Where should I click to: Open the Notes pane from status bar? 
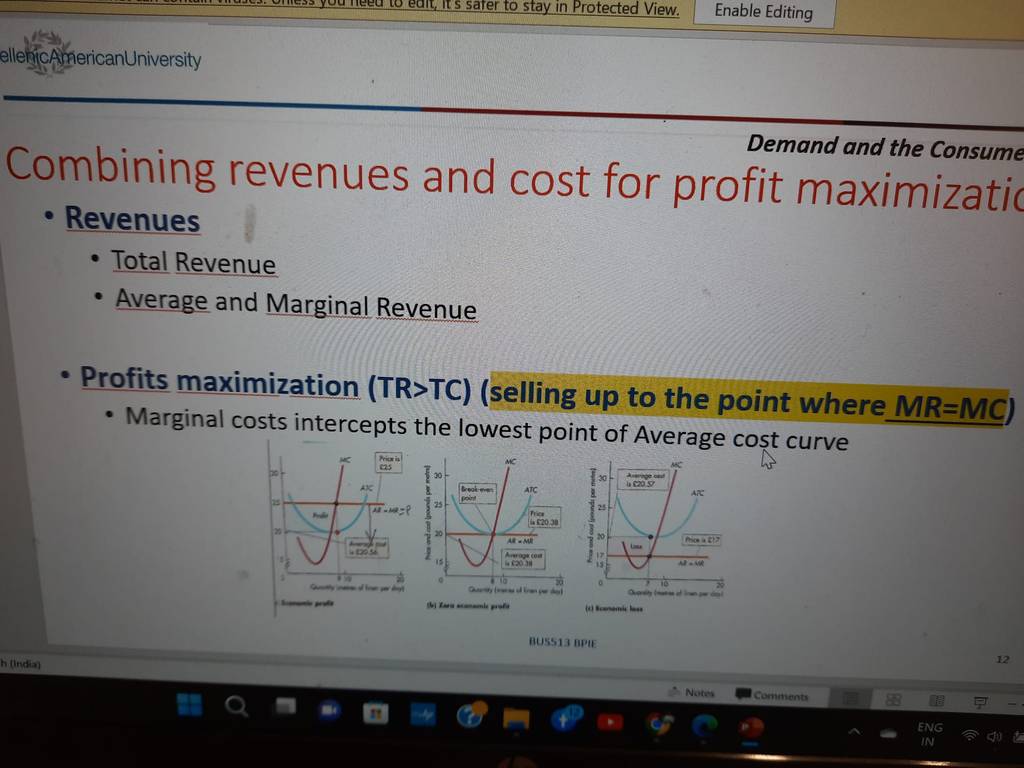(x=692, y=692)
